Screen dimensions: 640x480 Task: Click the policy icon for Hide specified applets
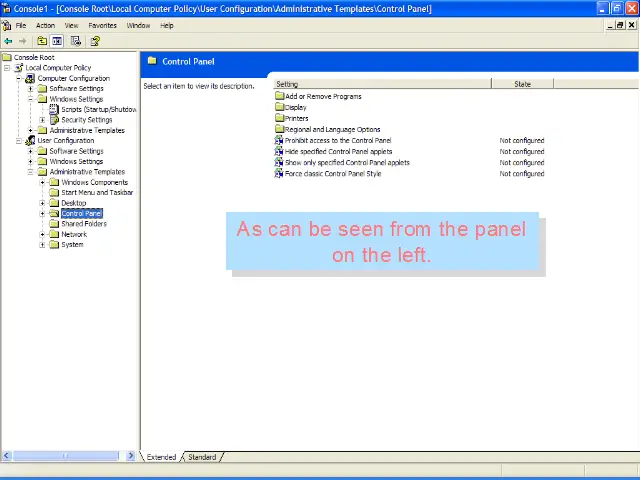279,151
